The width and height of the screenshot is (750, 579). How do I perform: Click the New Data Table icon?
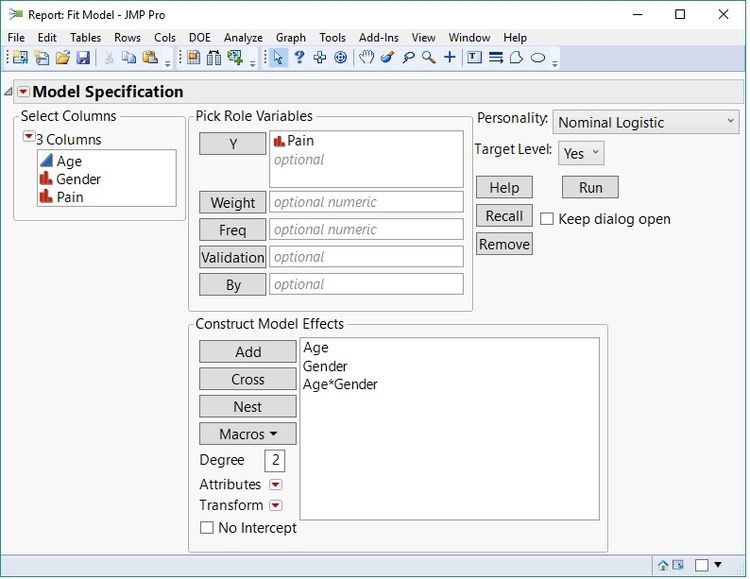click(20, 58)
